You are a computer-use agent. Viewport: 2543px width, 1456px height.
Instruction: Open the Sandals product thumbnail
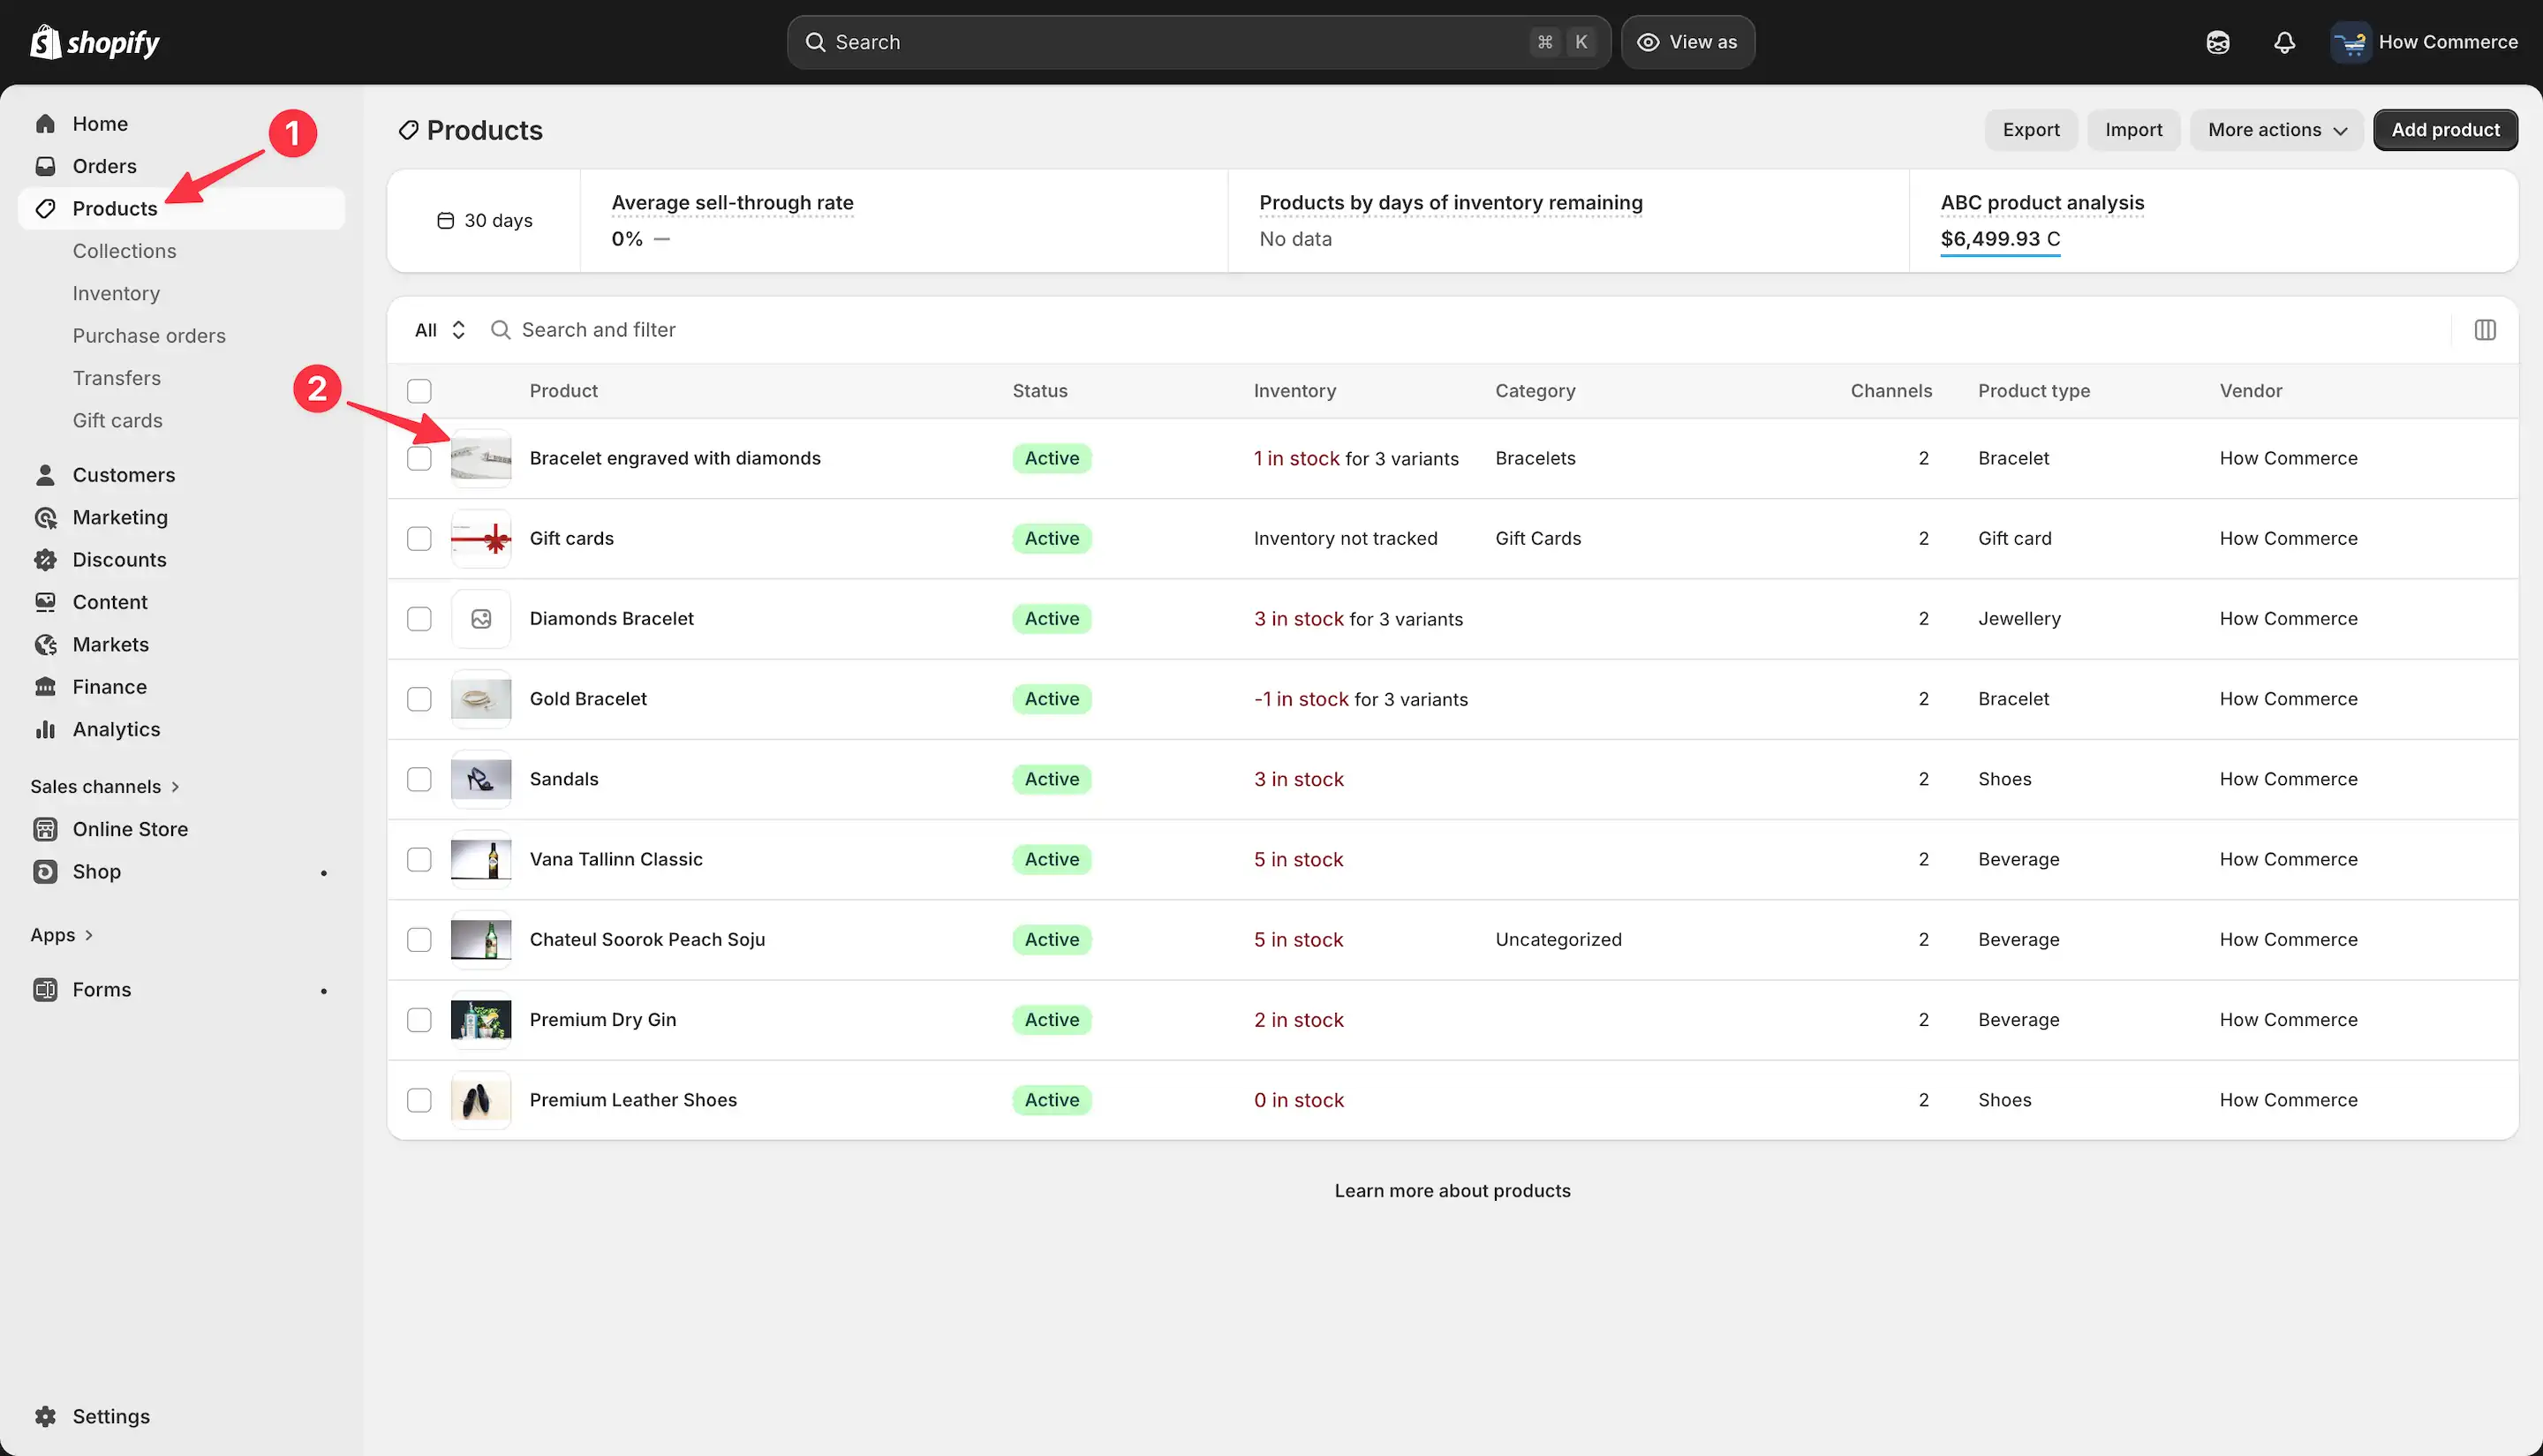pos(481,779)
